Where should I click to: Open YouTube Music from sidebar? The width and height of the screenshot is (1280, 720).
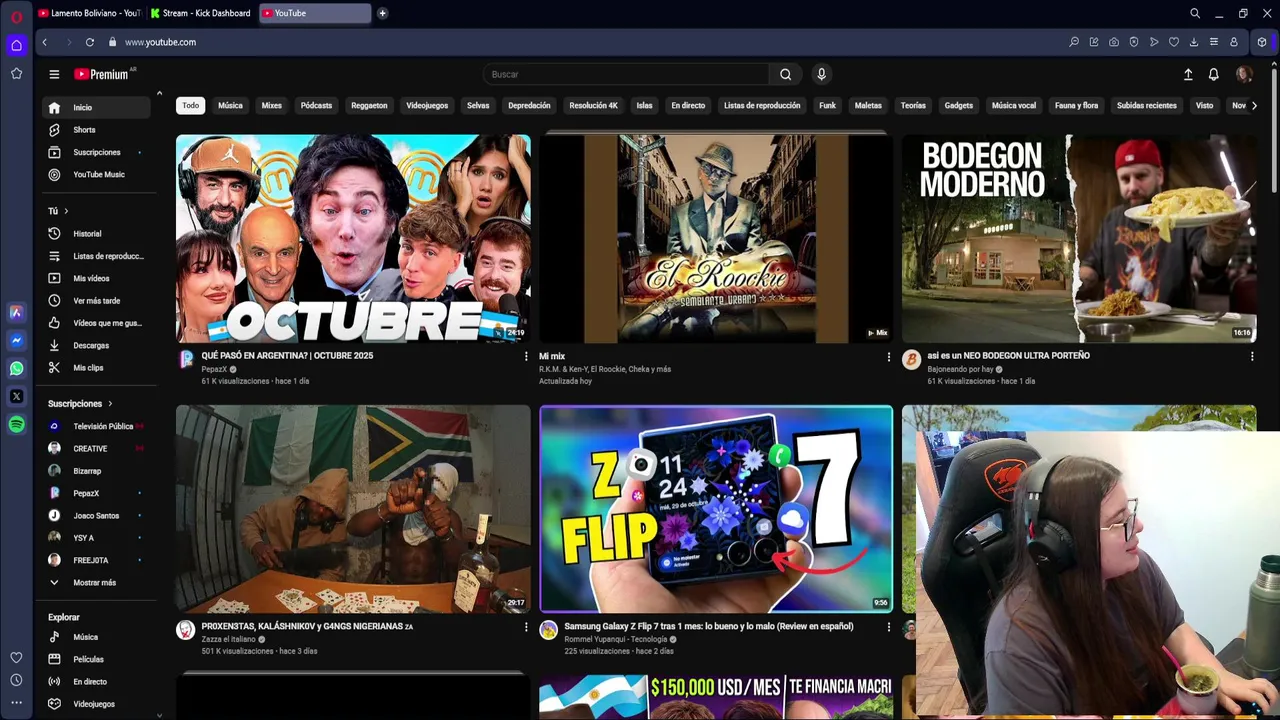[97, 175]
